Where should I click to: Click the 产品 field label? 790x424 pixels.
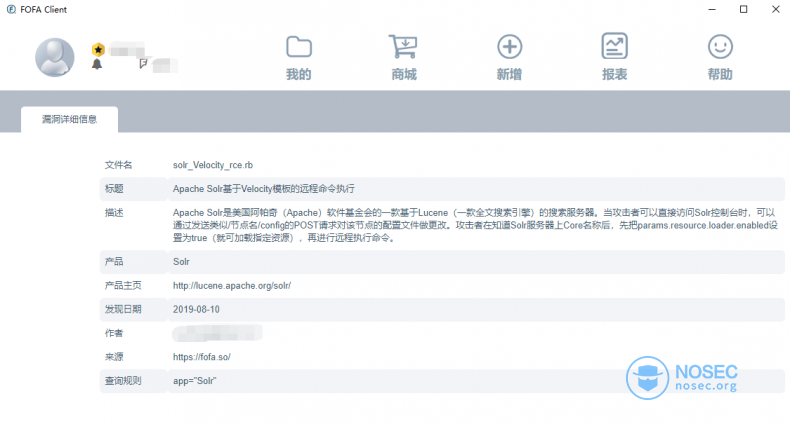point(114,262)
